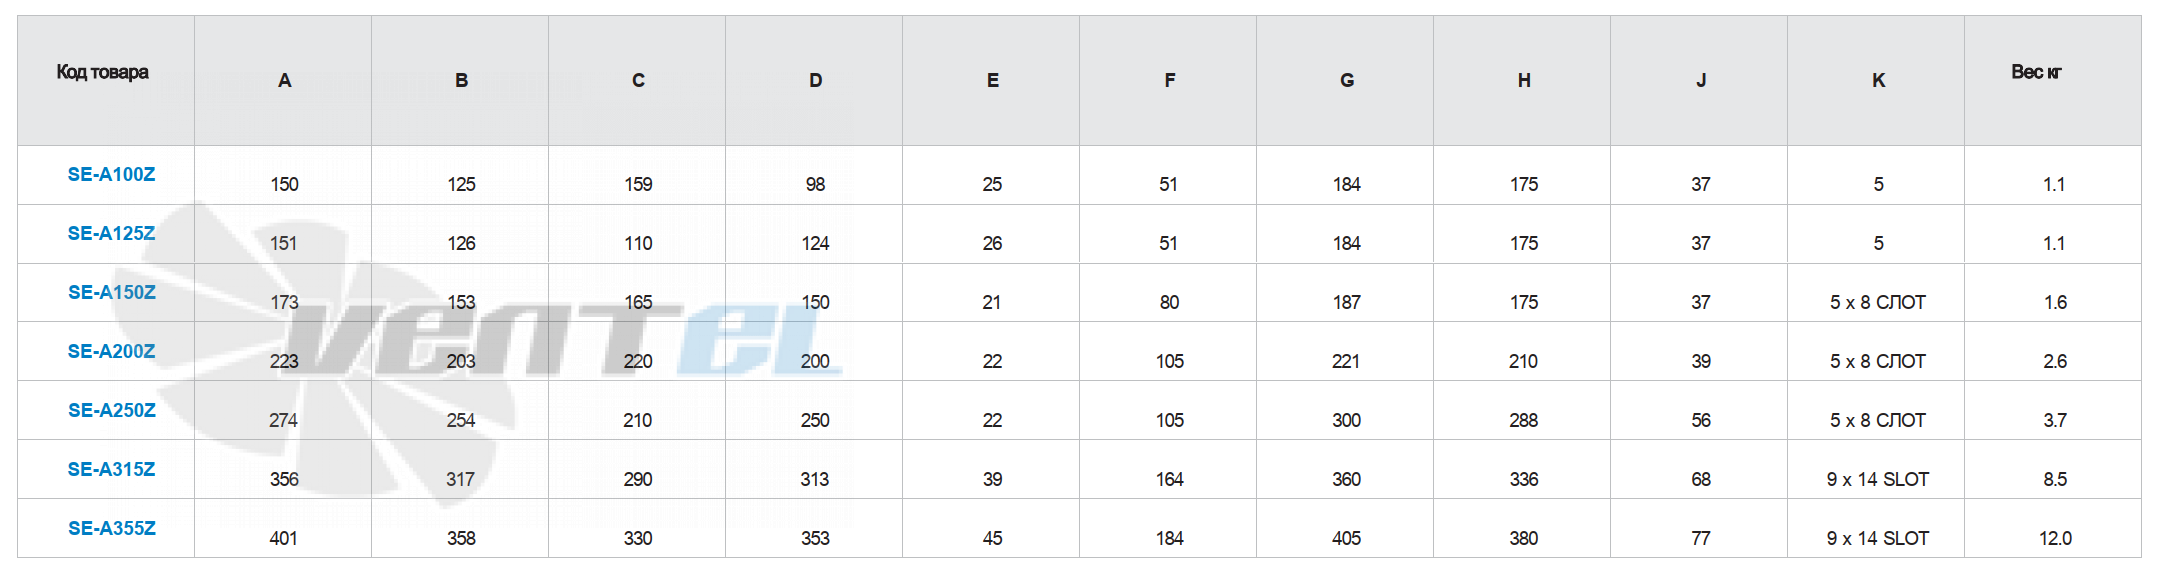Open the SE-A315Z product link
Viewport: 2157px width, 578px height.
coord(111,469)
